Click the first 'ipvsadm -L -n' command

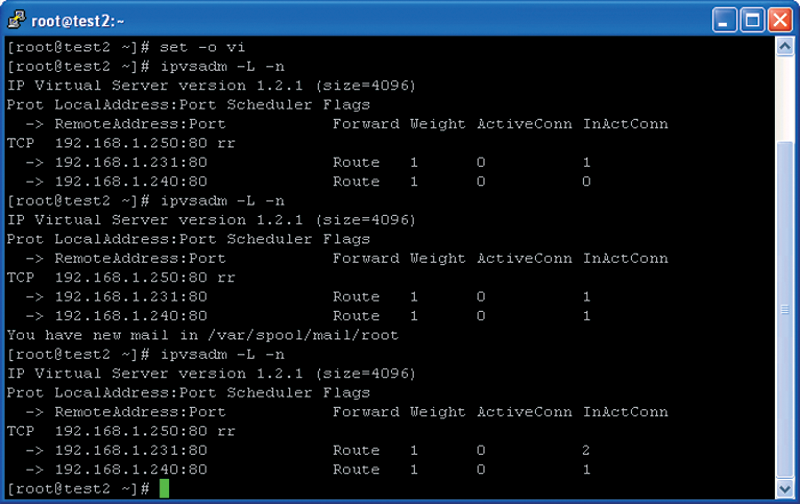(x=222, y=67)
